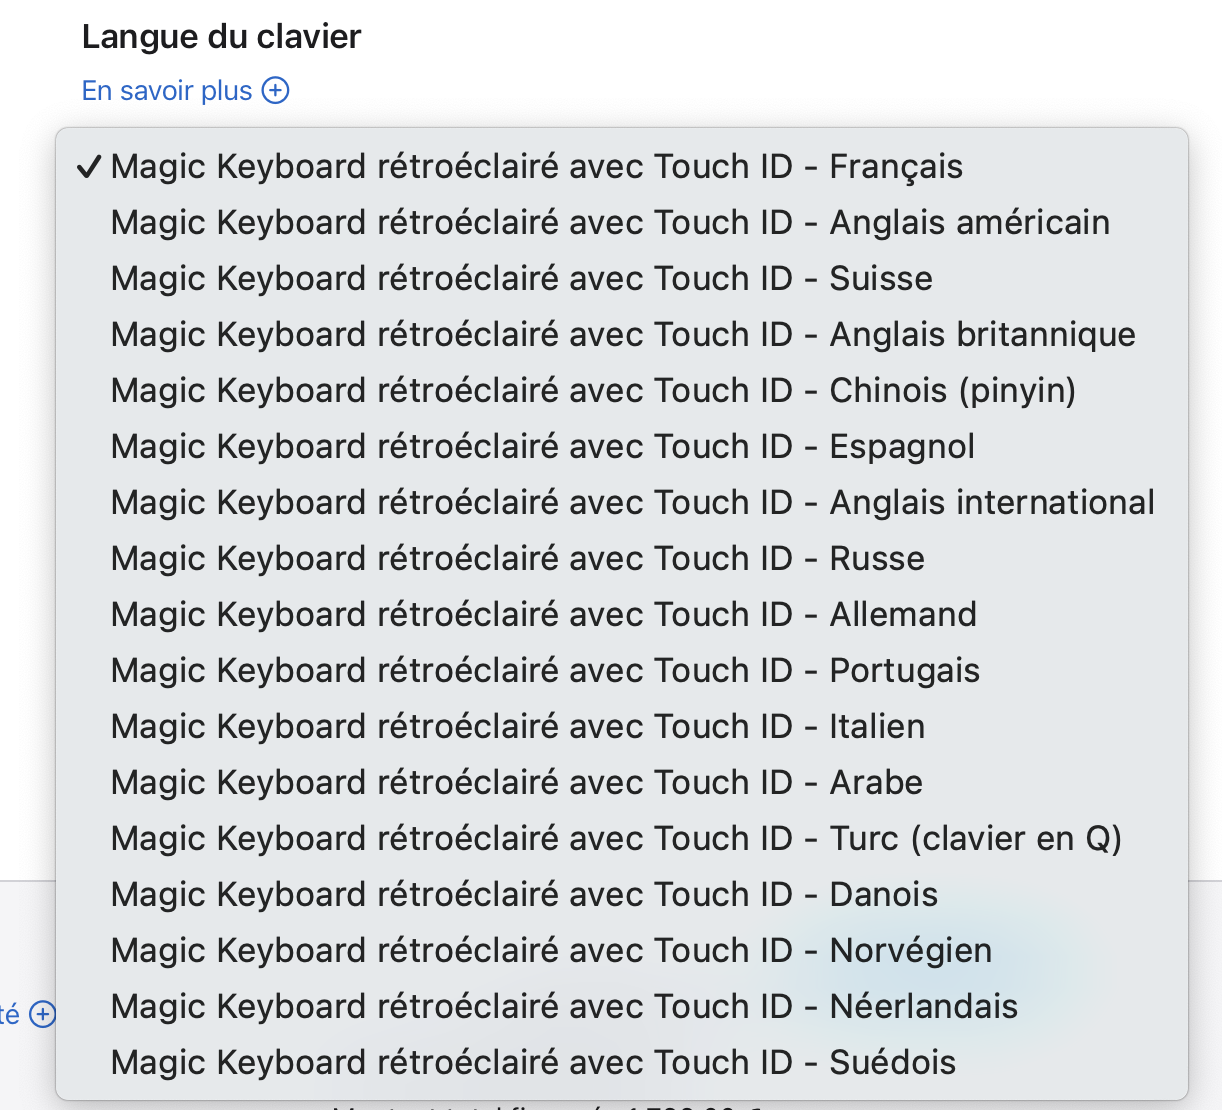This screenshot has height=1110, width=1222.
Task: Select the Norvégien keyboard option
Action: [551, 950]
